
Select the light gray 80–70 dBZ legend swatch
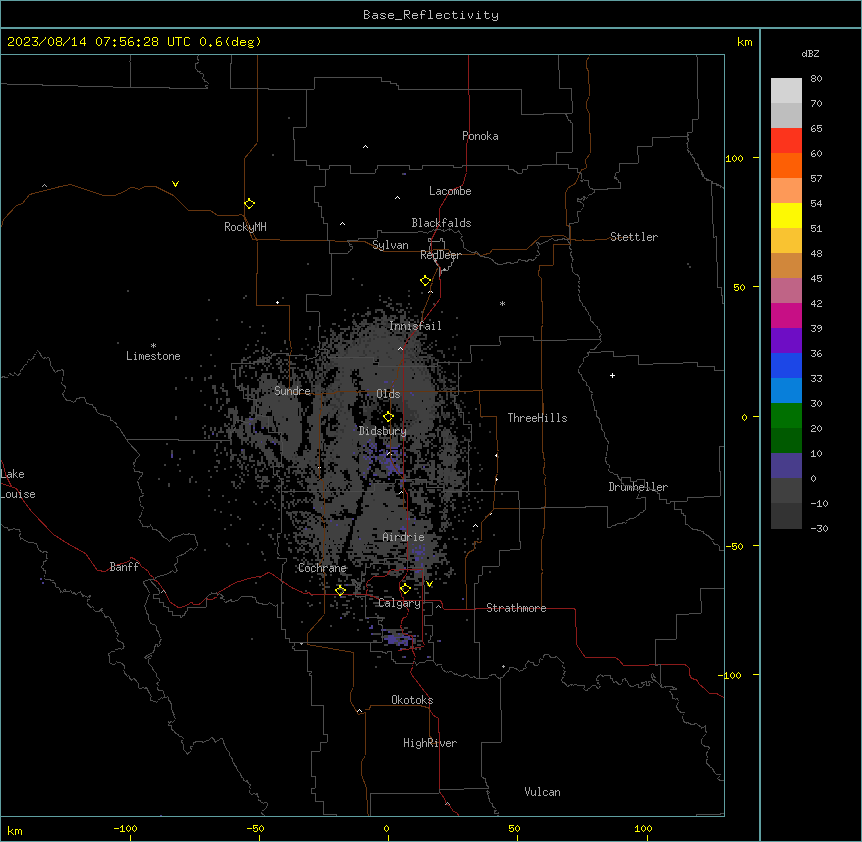pyautogui.click(x=786, y=91)
